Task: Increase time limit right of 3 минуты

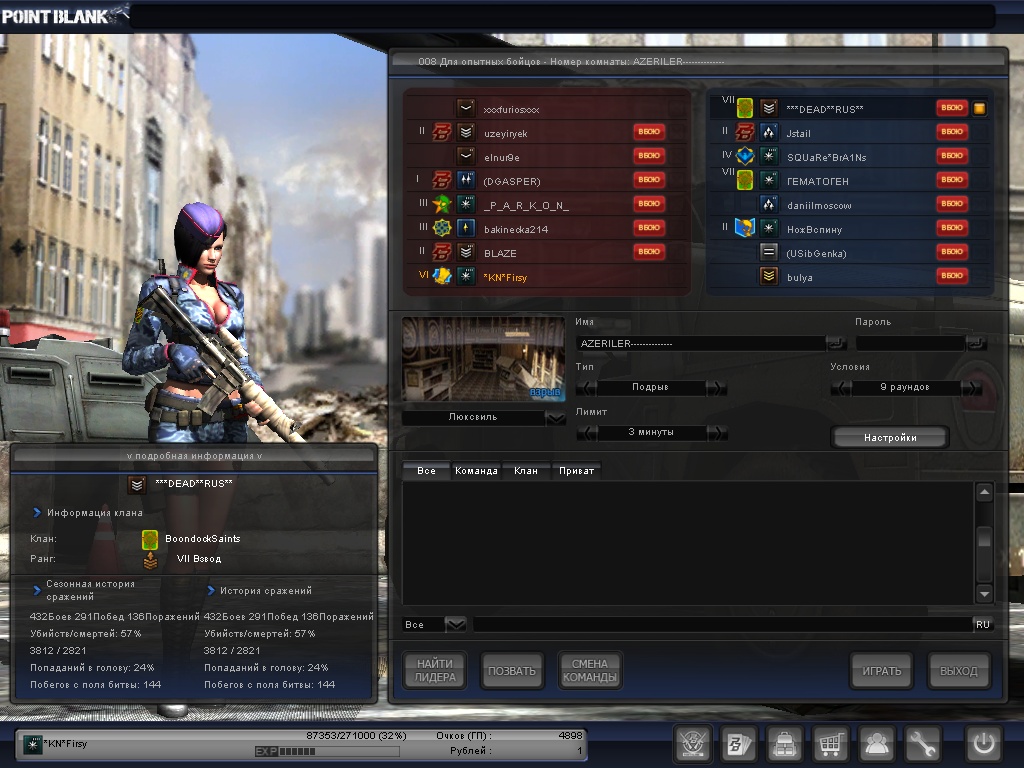Action: [x=716, y=433]
